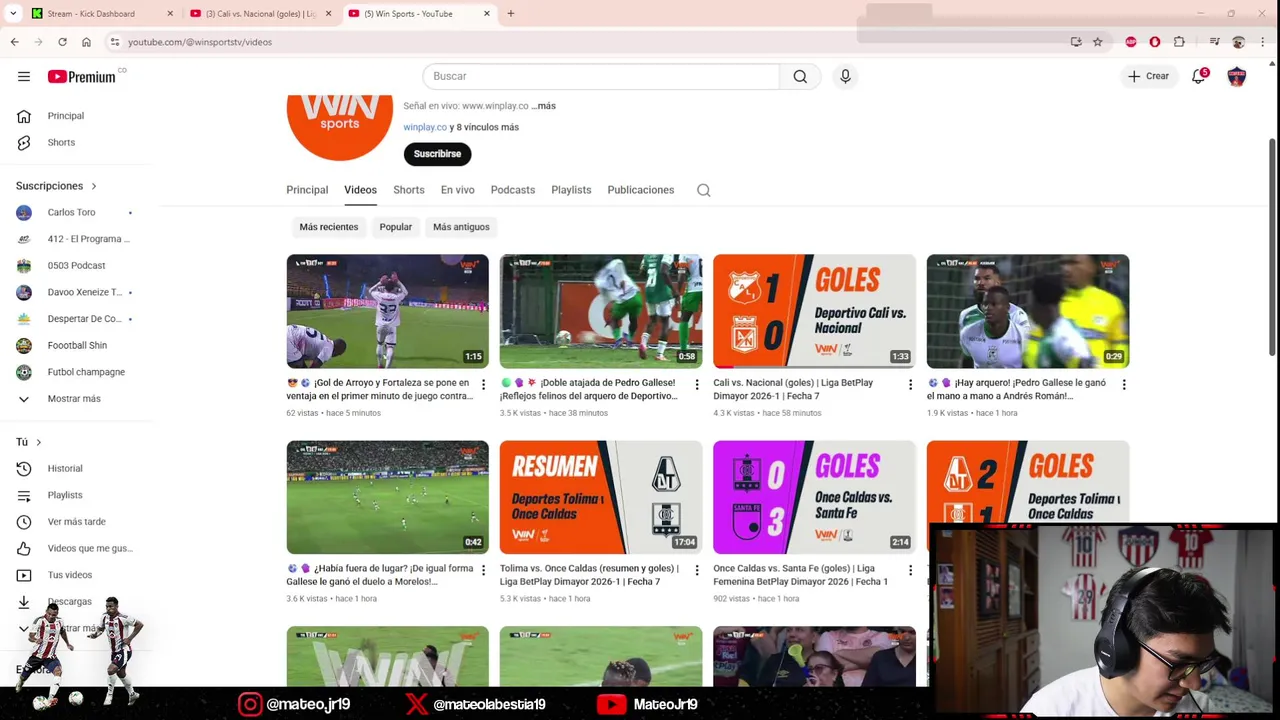Image resolution: width=1280 pixels, height=720 pixels.
Task: Open options for Gol de Arroyo video
Action: [x=483, y=385]
